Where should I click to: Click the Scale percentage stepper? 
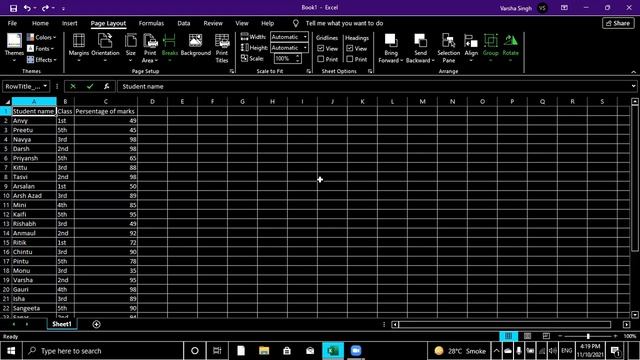(x=298, y=59)
